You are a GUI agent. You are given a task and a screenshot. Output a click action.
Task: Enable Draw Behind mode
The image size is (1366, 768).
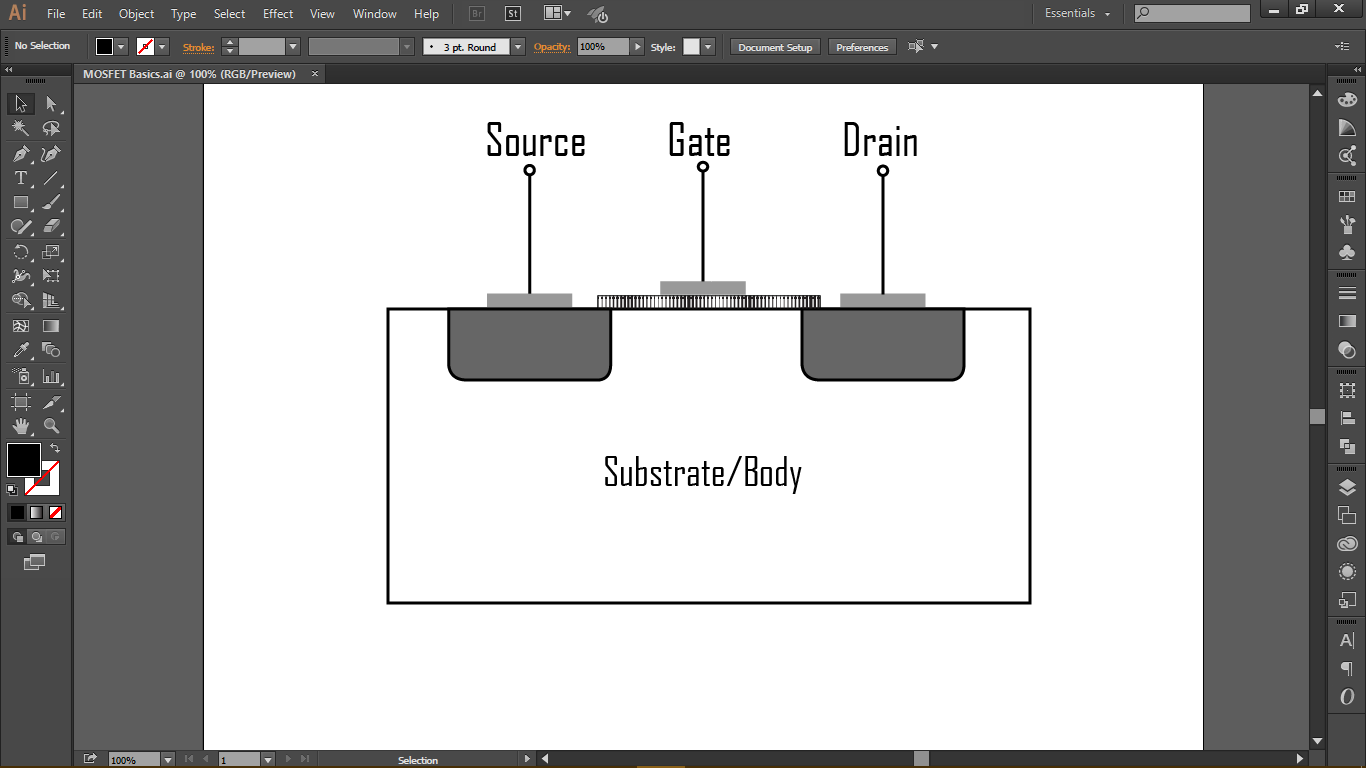pos(36,537)
